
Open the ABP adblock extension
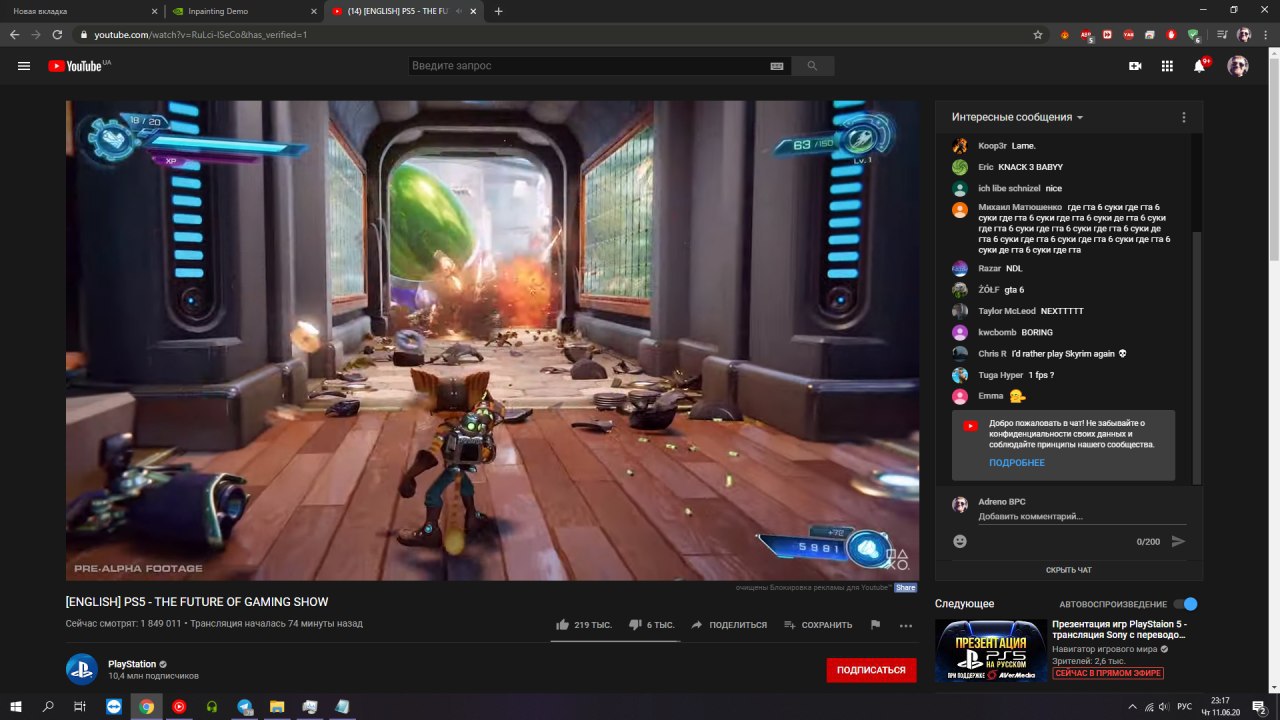pos(1087,35)
